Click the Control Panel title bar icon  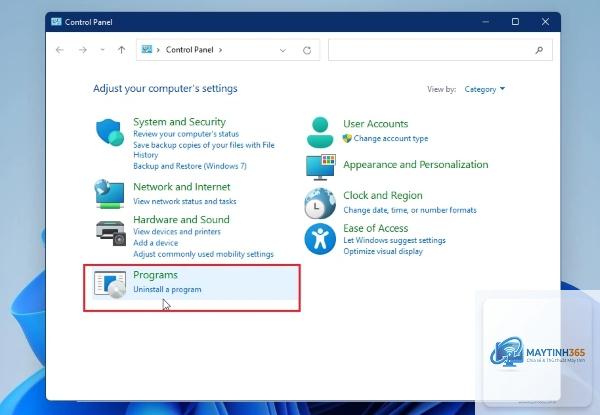(x=56, y=21)
